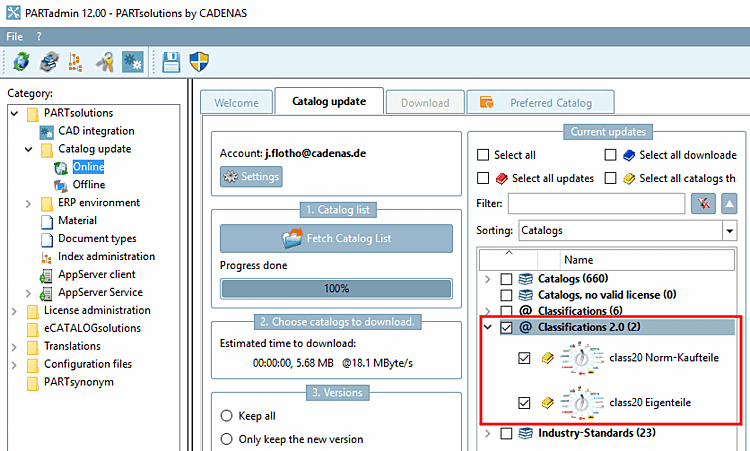Click the class20 Norm-Kaufteile catalog thumbnail
Image resolution: width=750 pixels, height=451 pixels.
(x=581, y=358)
